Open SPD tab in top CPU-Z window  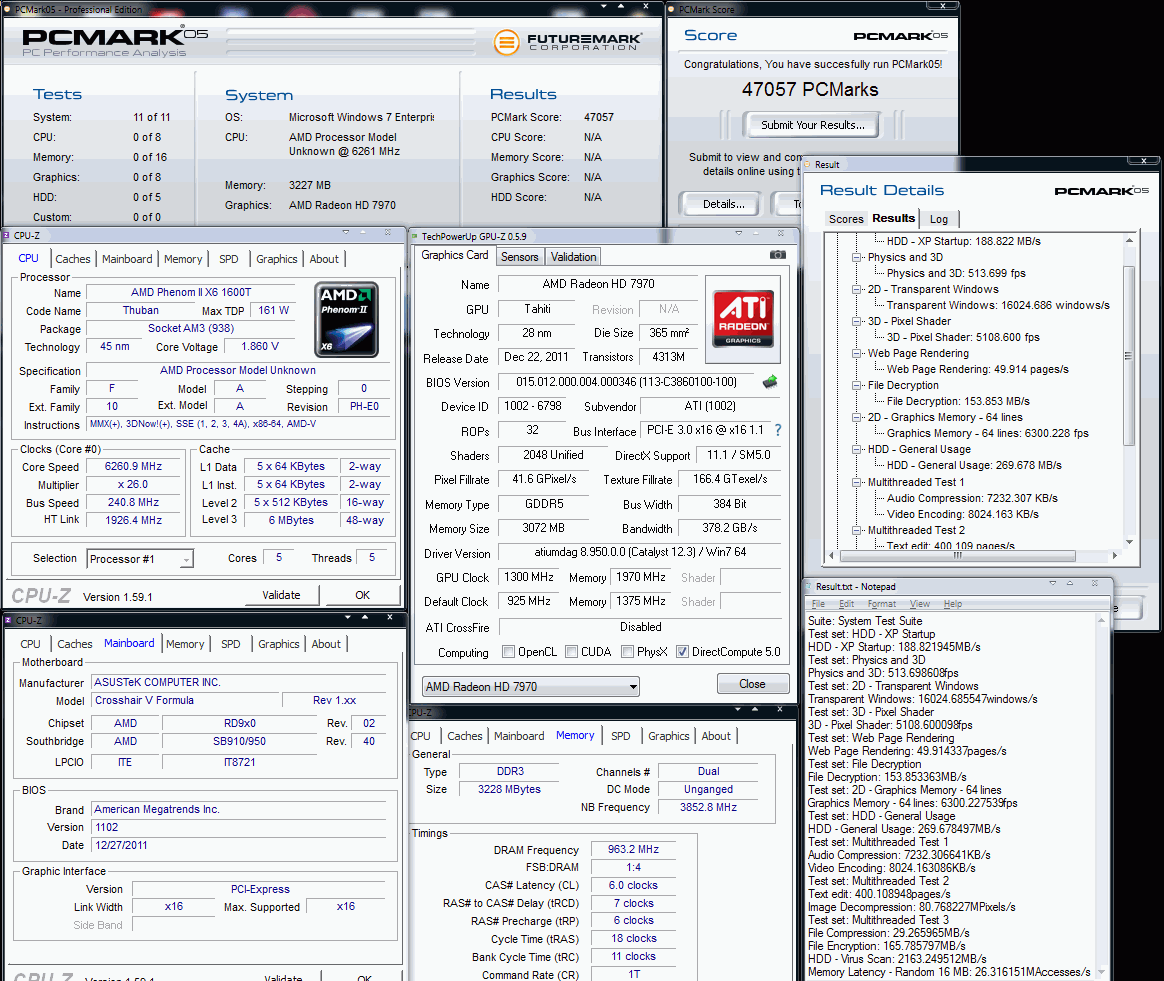coord(229,259)
